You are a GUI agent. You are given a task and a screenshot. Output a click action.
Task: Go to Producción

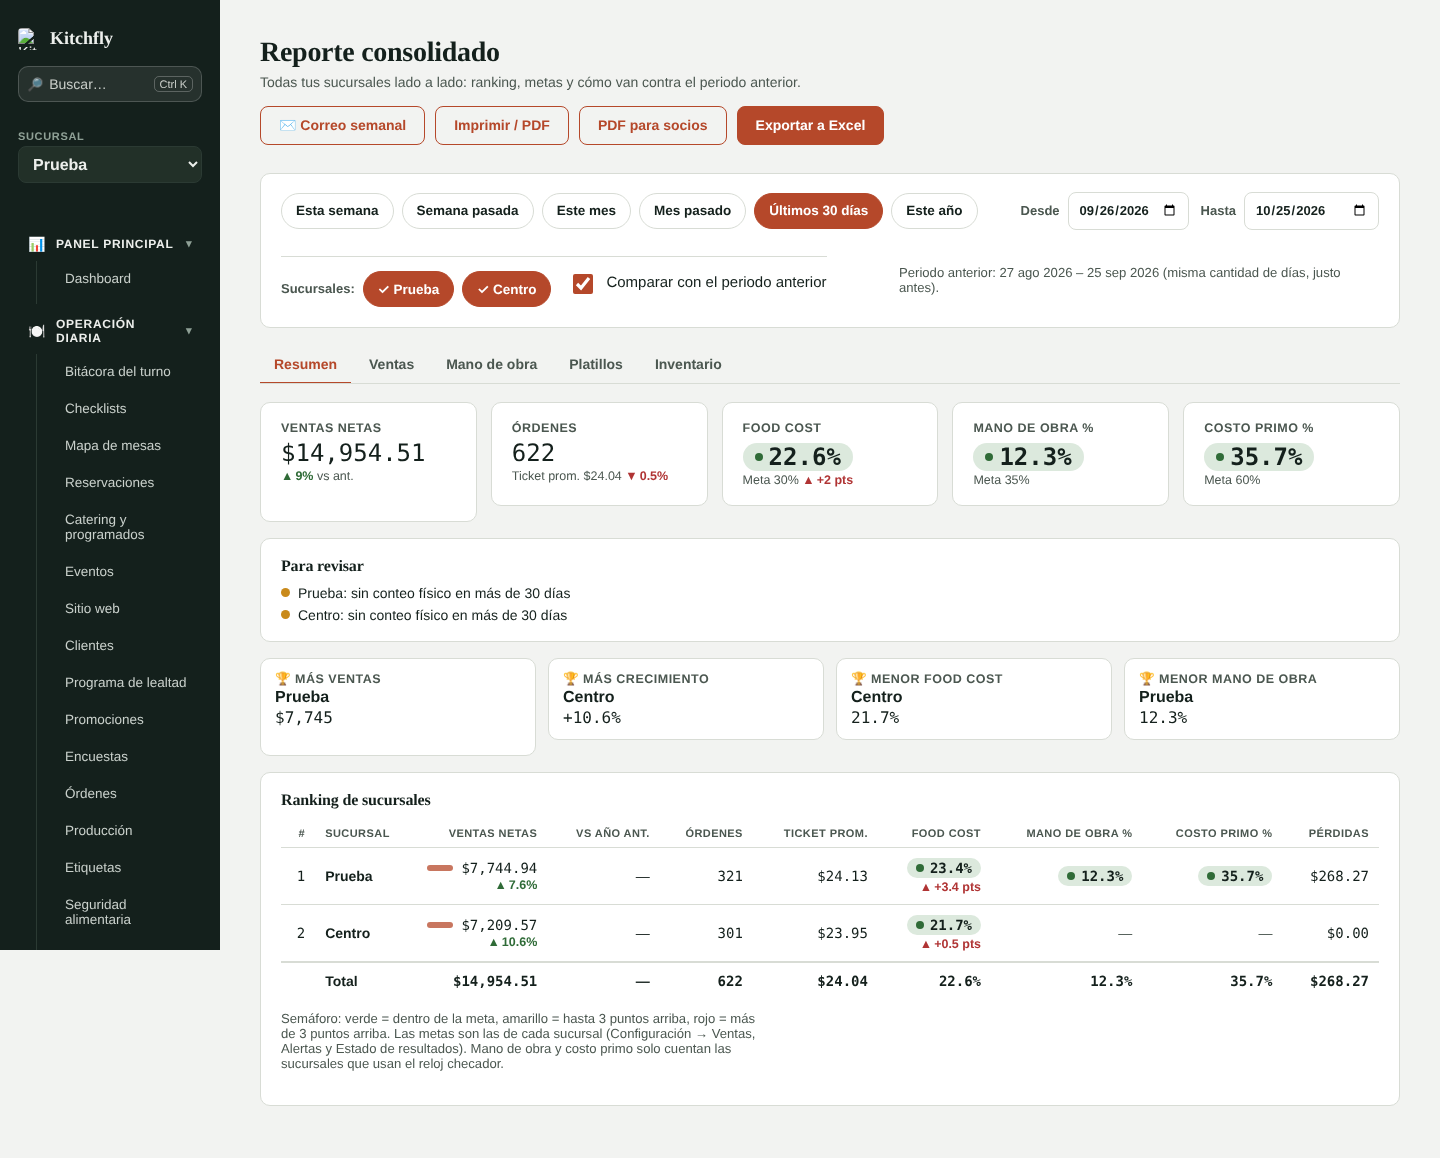pos(99,831)
